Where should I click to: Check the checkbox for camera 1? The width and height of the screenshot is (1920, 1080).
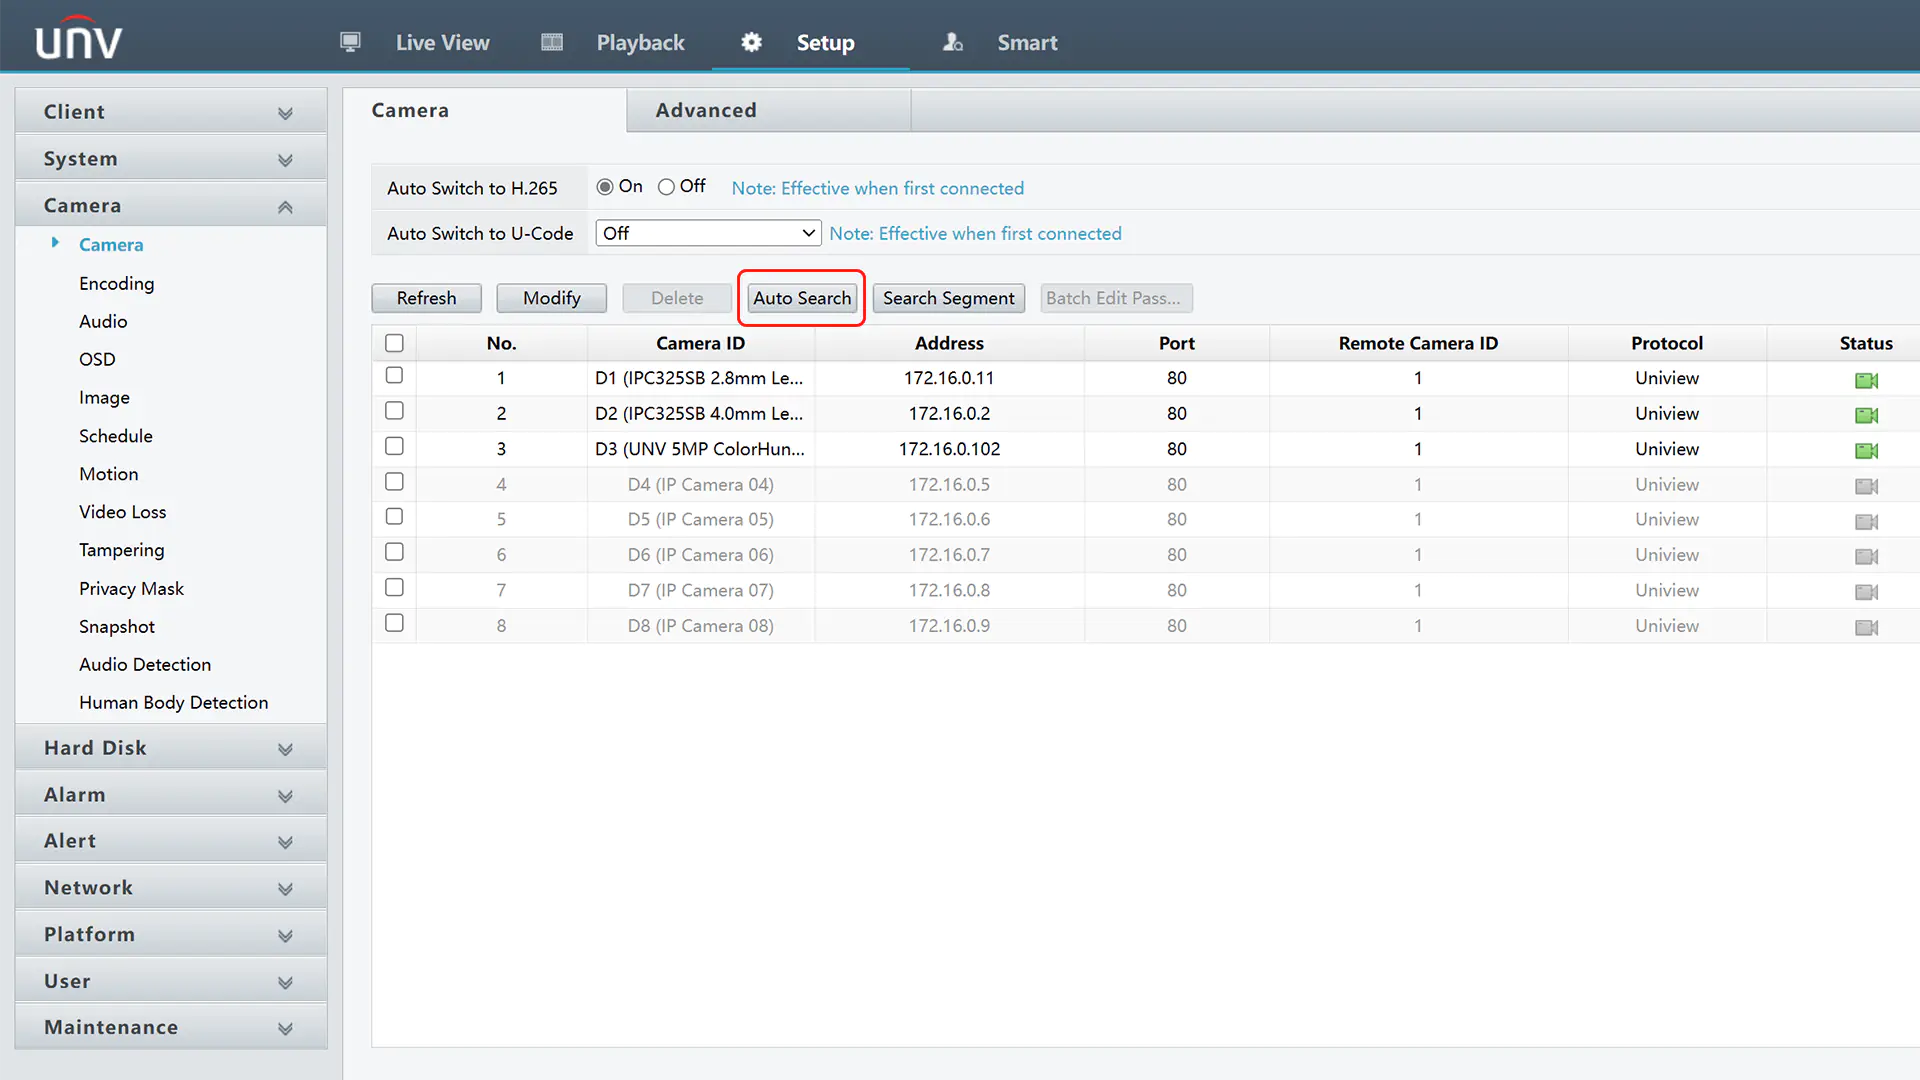[x=394, y=376]
